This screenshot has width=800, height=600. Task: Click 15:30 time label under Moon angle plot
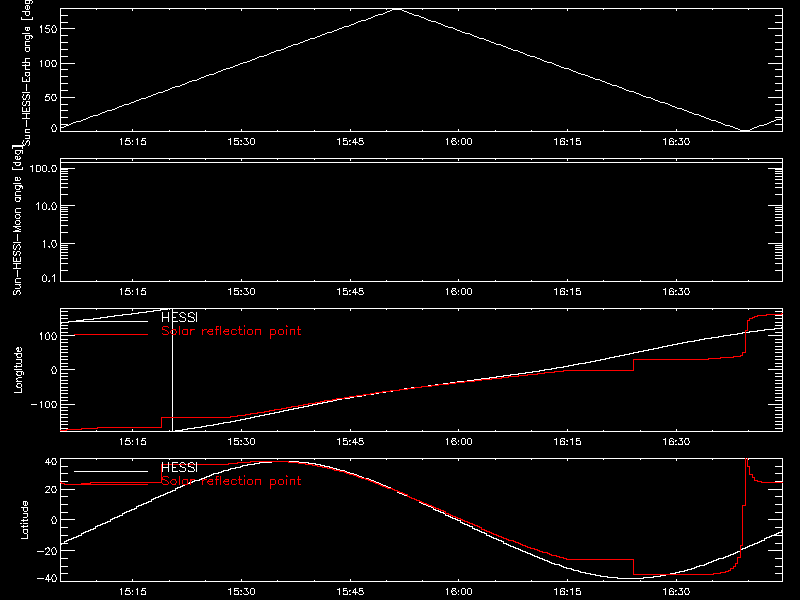click(241, 292)
